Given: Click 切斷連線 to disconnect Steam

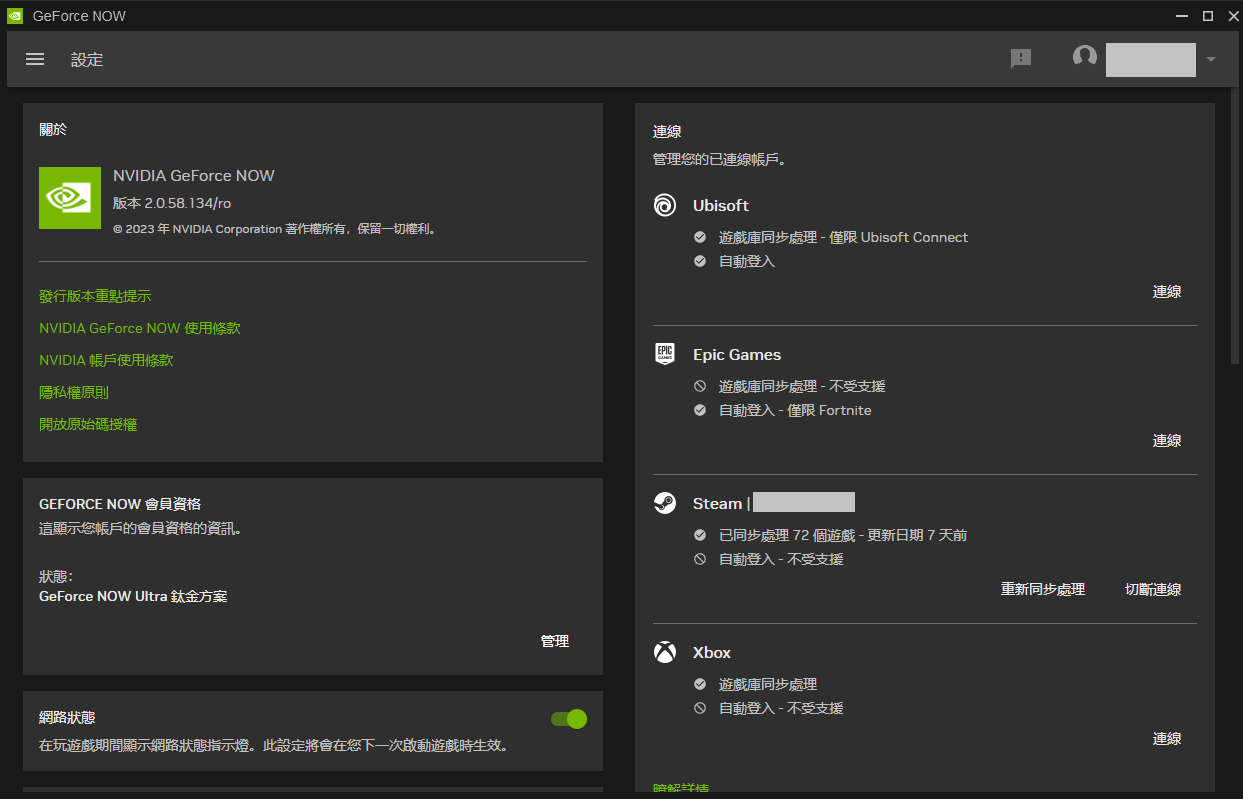Looking at the screenshot, I should pos(1153,590).
